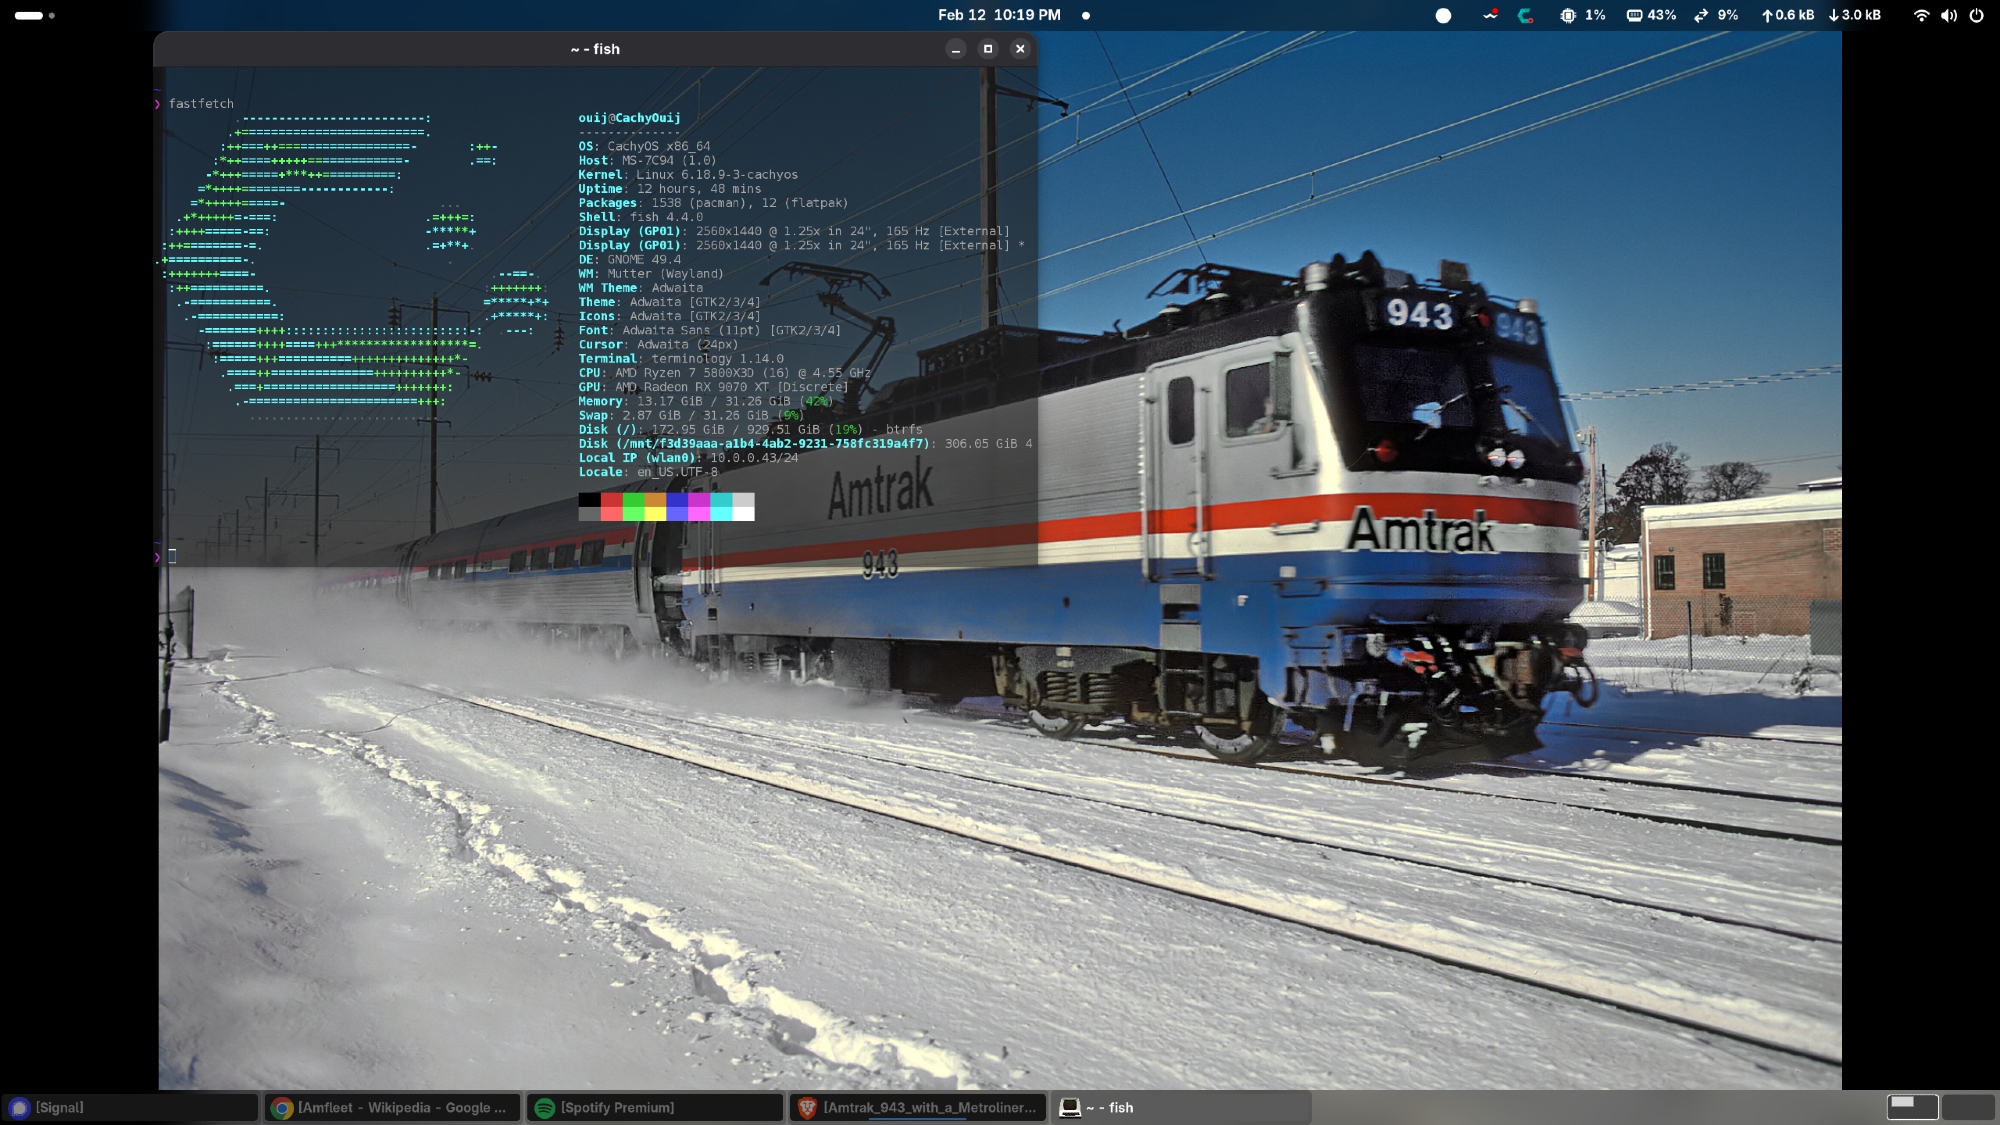Switch to the first workspace thumbnail
This screenshot has height=1125, width=2000.
tap(1912, 1106)
